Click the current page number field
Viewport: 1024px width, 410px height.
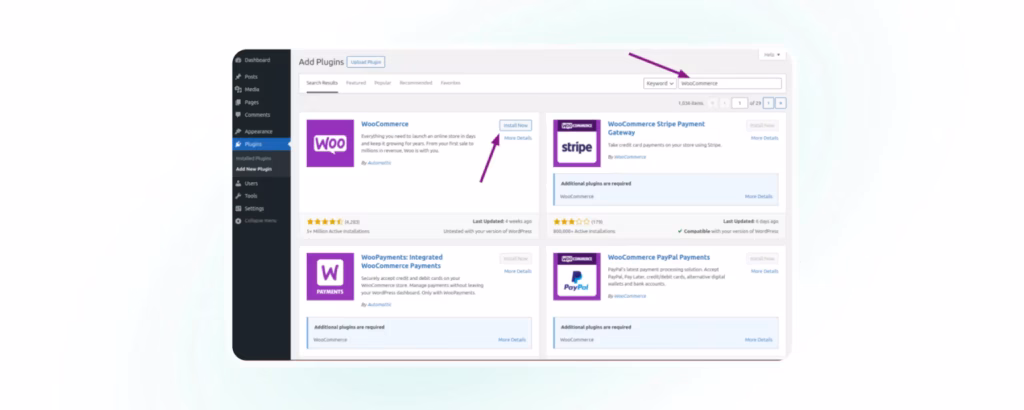click(739, 103)
